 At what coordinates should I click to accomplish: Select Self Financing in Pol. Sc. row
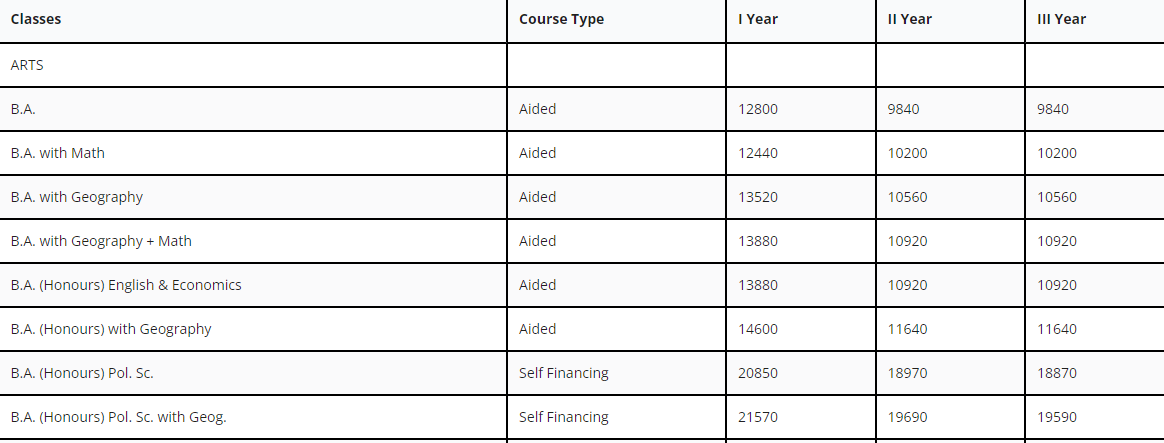pos(563,373)
